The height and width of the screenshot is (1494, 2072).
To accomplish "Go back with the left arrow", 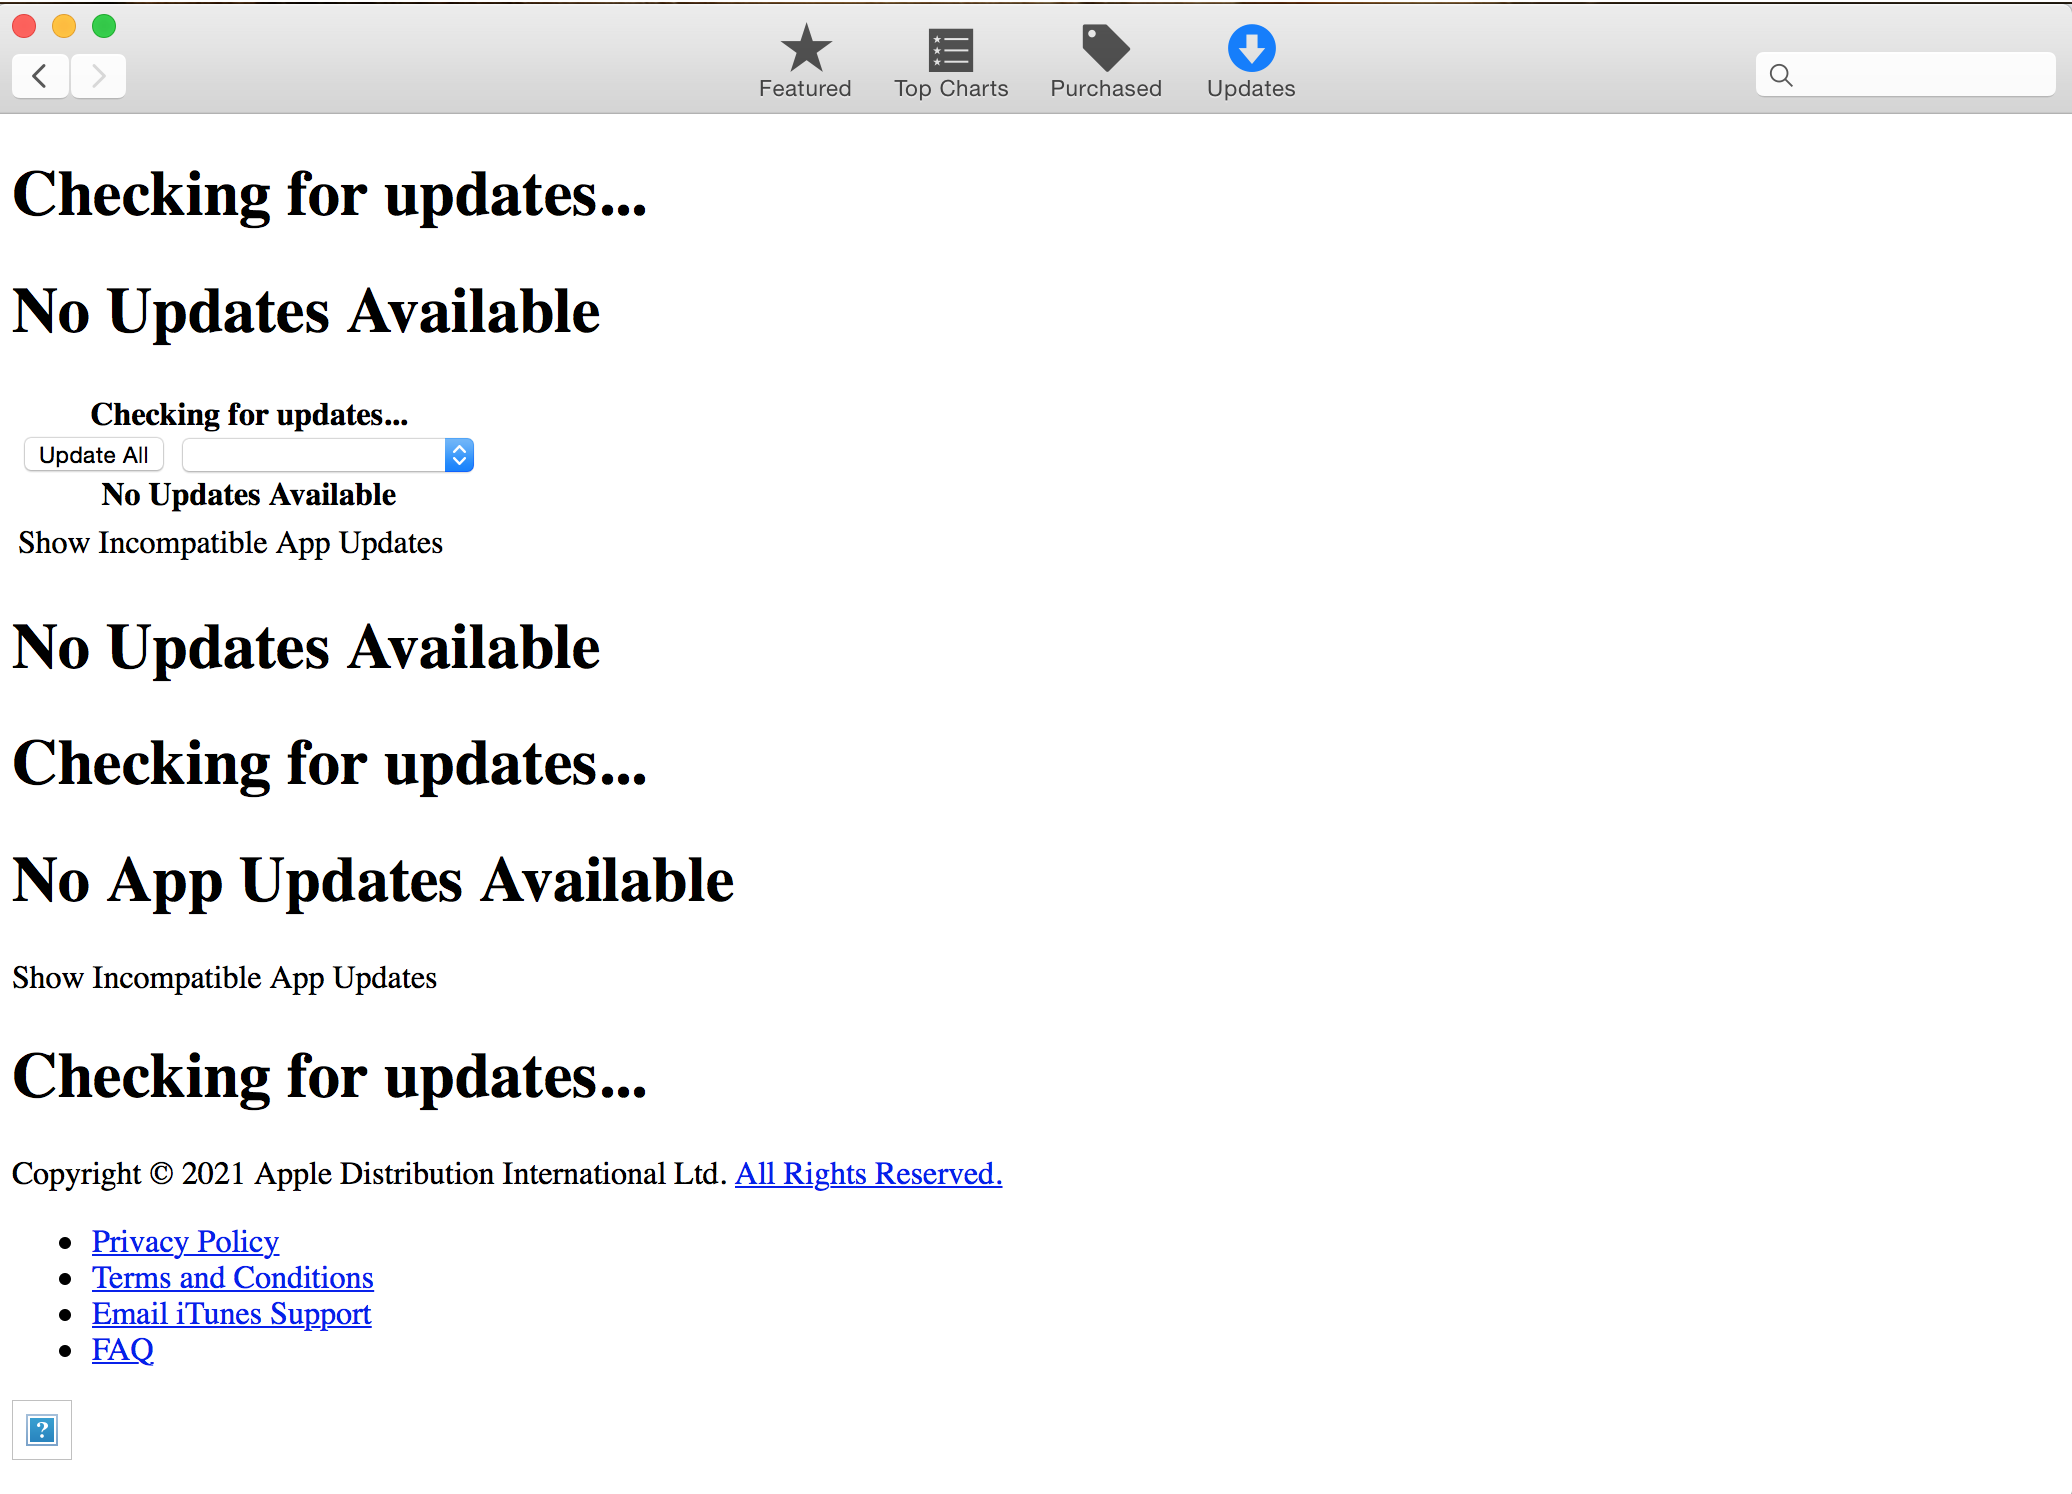I will [40, 76].
